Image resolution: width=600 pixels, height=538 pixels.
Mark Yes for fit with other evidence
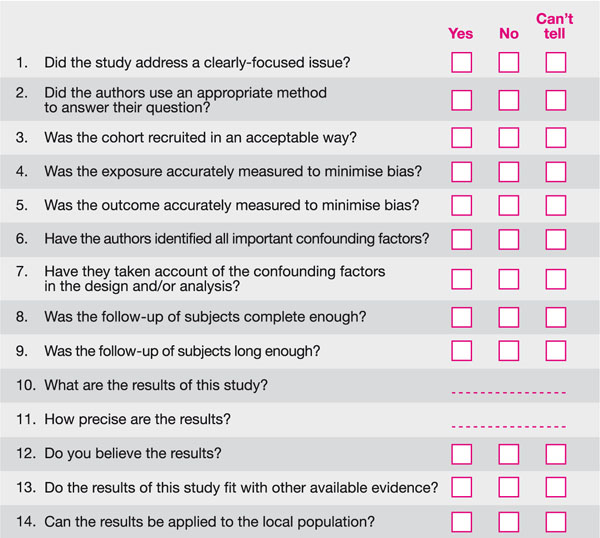(x=461, y=487)
